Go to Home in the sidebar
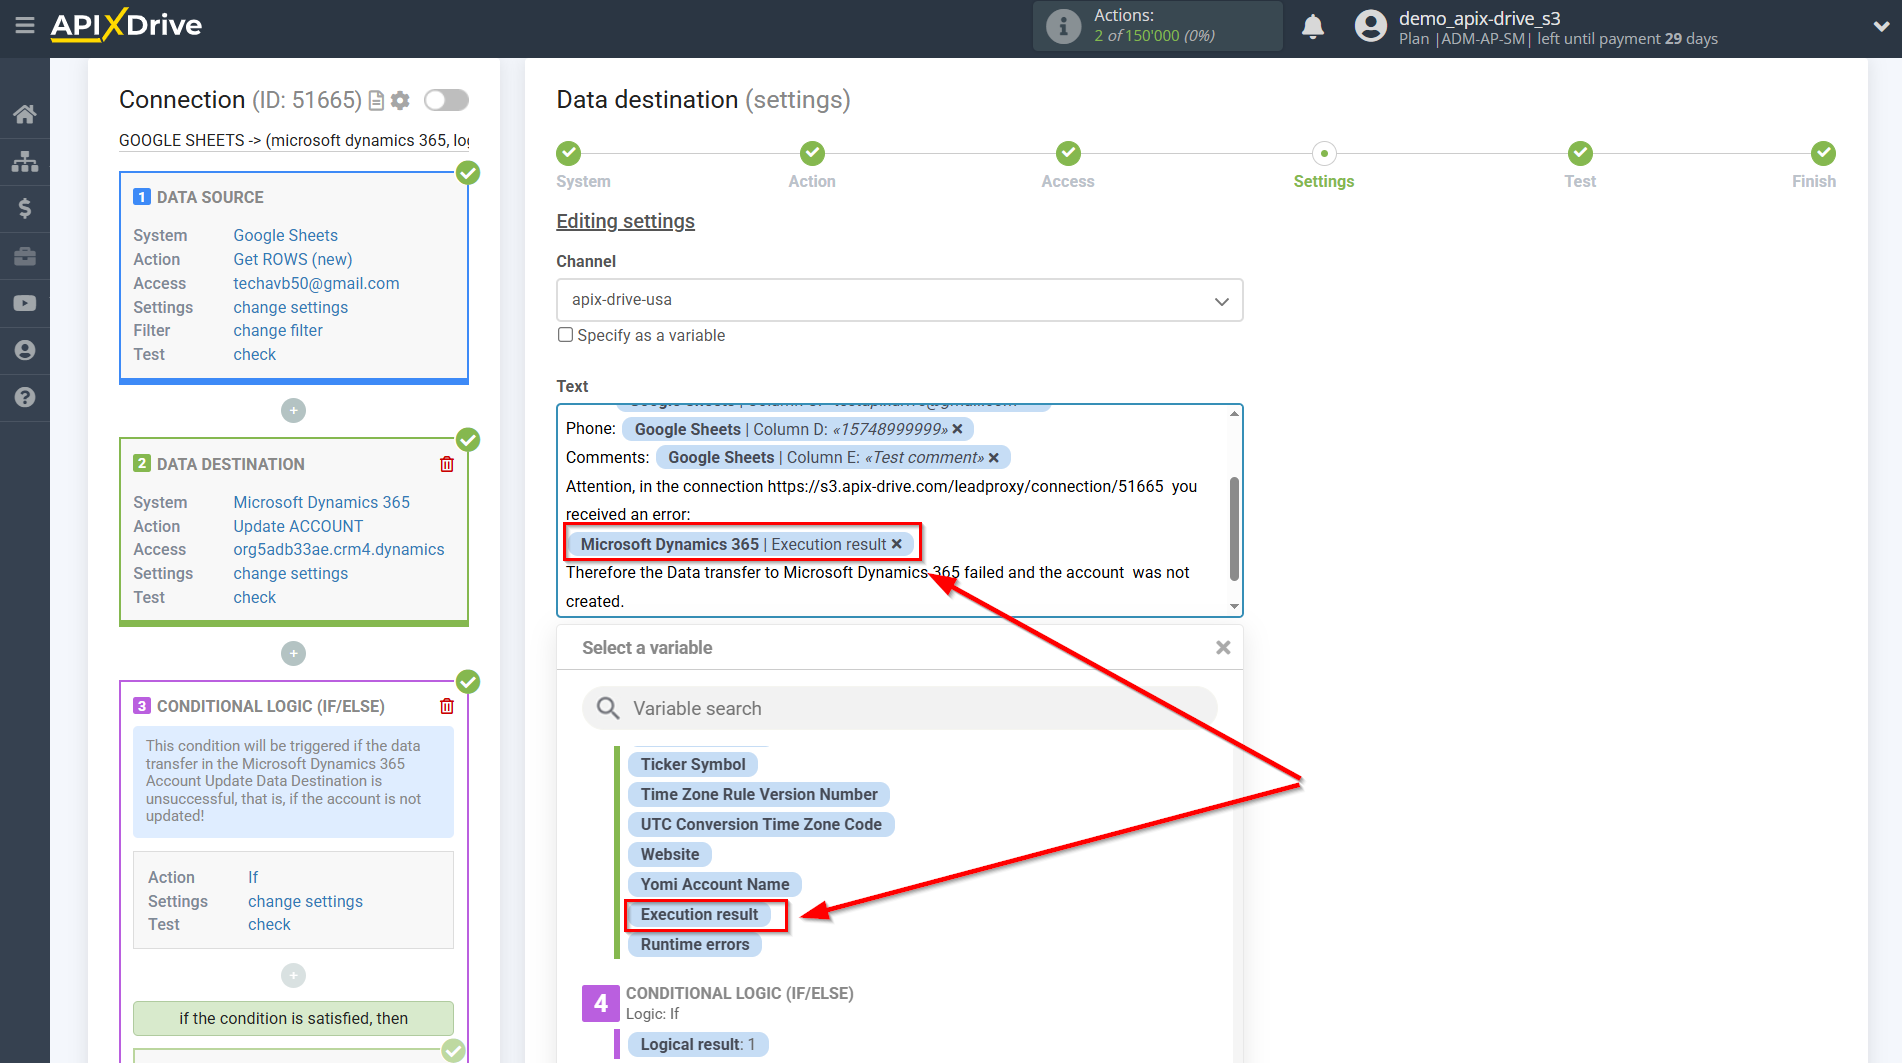 pyautogui.click(x=25, y=114)
